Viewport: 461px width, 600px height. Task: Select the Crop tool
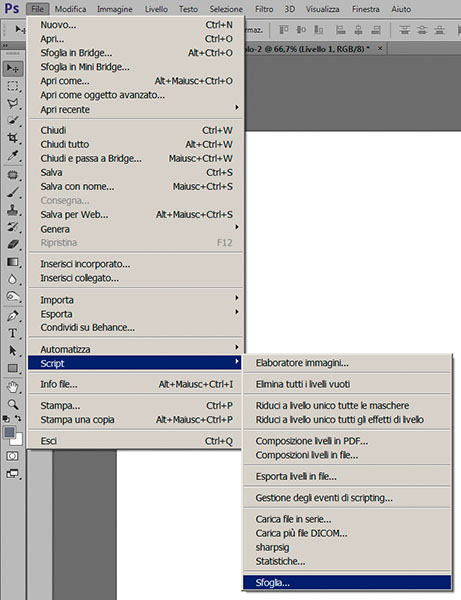(x=13, y=138)
